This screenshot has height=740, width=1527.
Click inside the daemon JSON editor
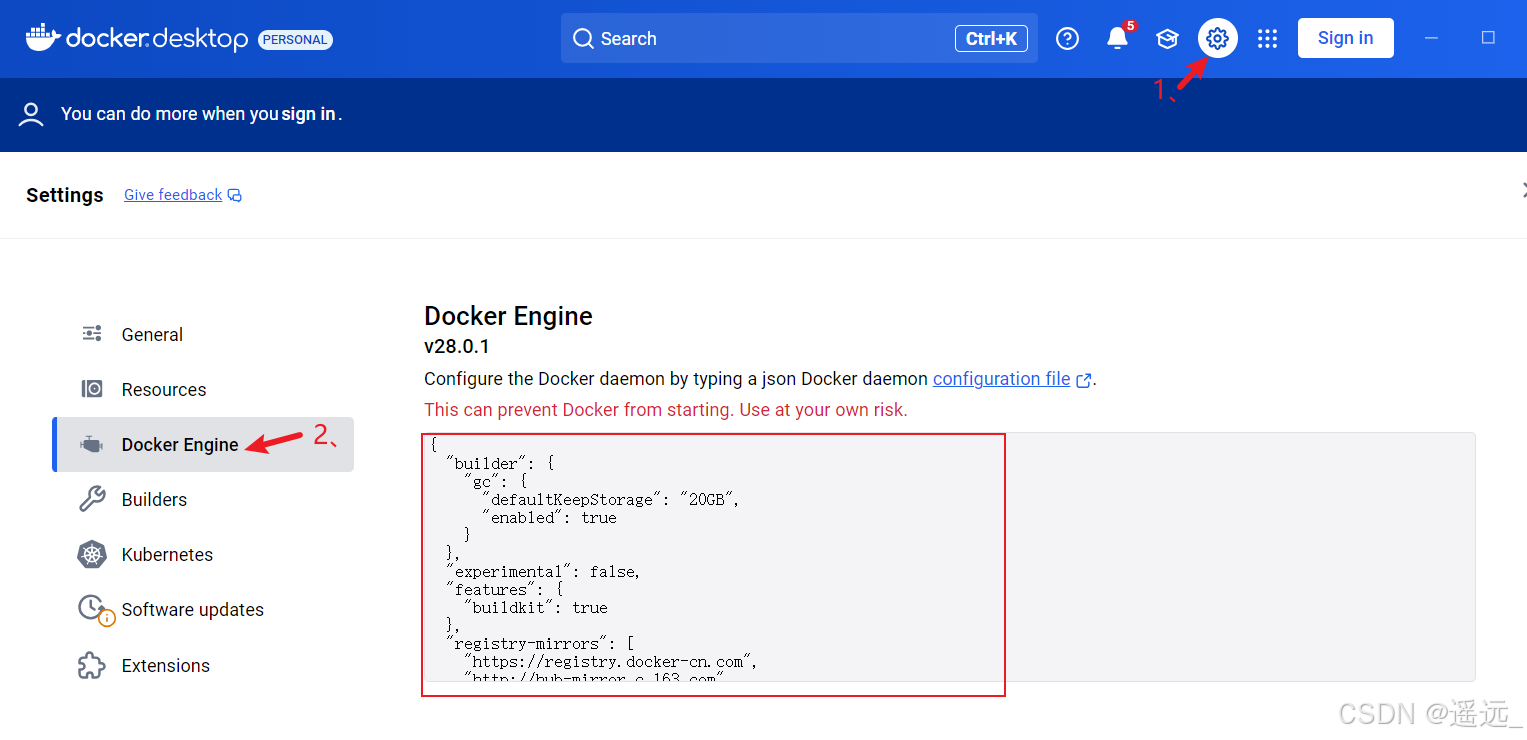(x=948, y=557)
